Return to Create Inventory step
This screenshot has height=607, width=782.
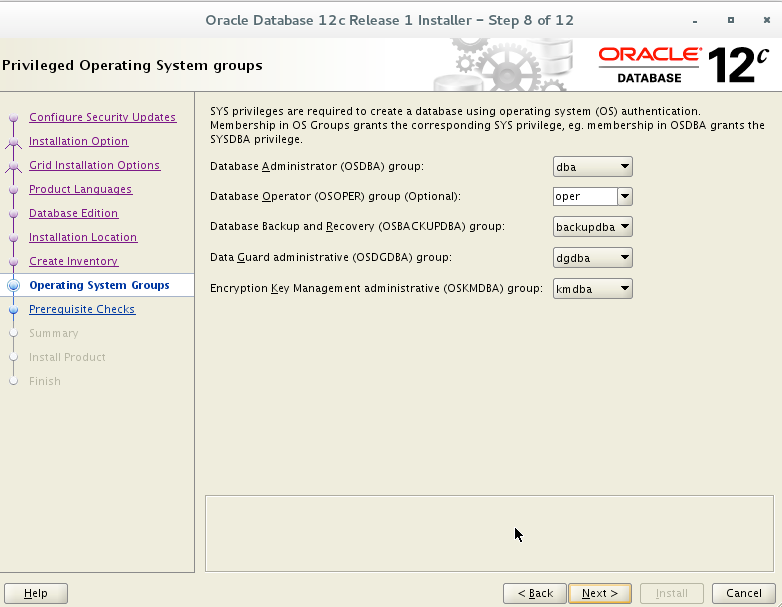tap(73, 261)
